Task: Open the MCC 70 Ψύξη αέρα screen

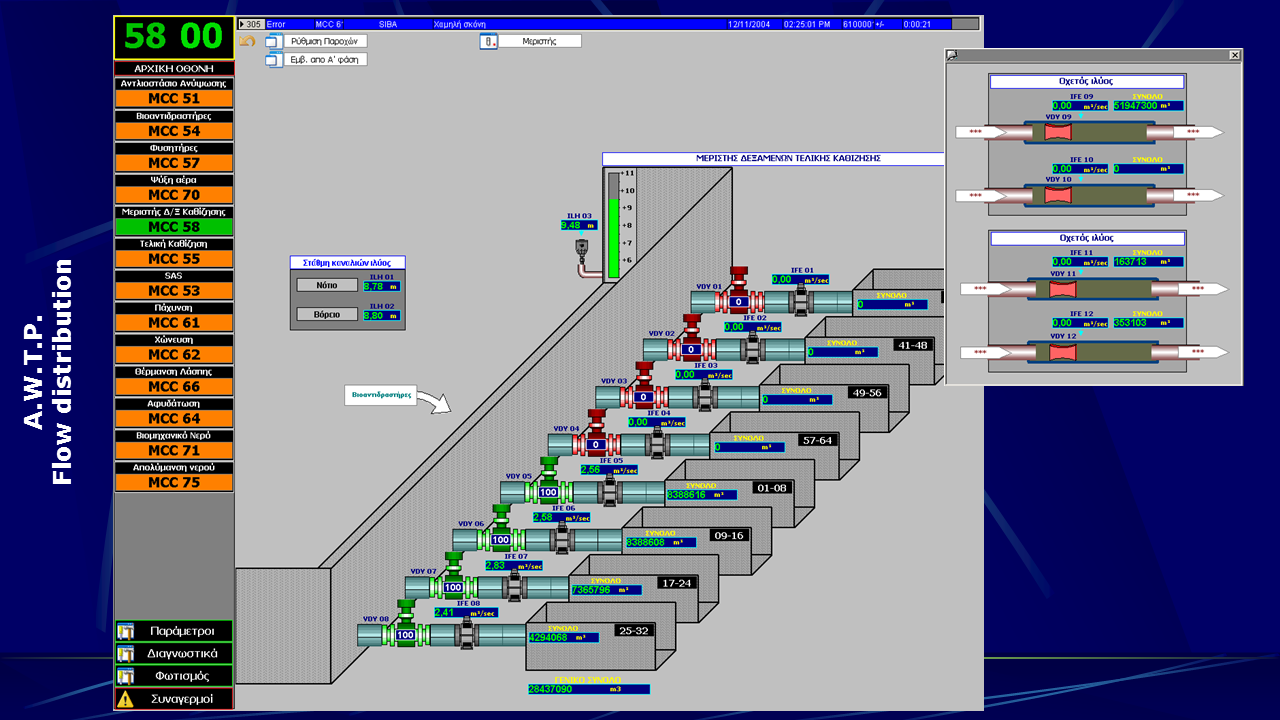Action: 174,195
